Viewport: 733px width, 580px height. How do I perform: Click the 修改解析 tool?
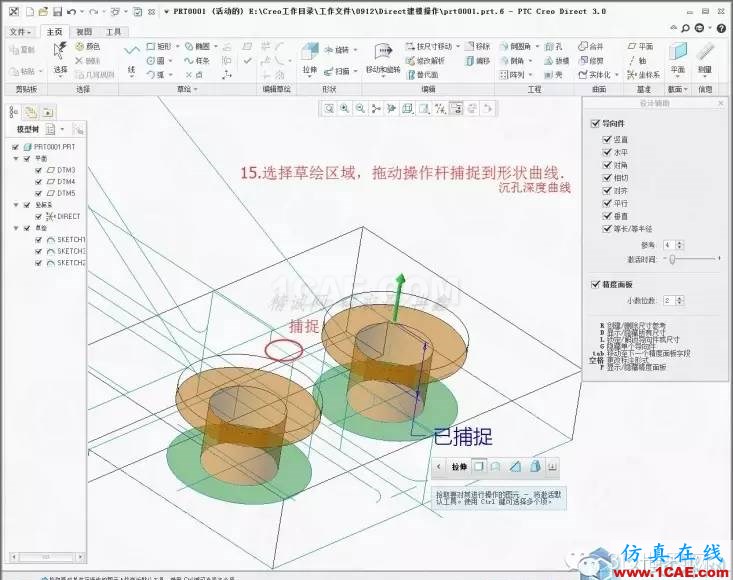[x=425, y=61]
